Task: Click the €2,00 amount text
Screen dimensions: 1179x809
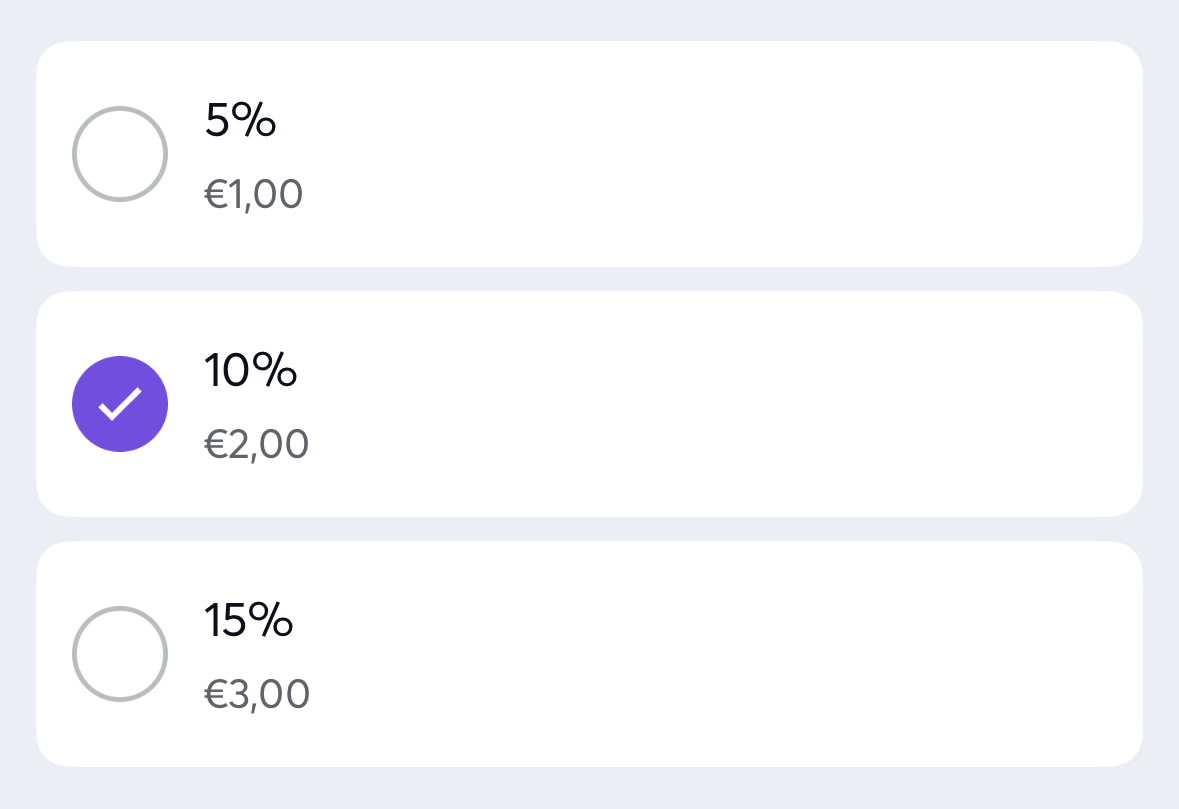Action: pos(257,444)
